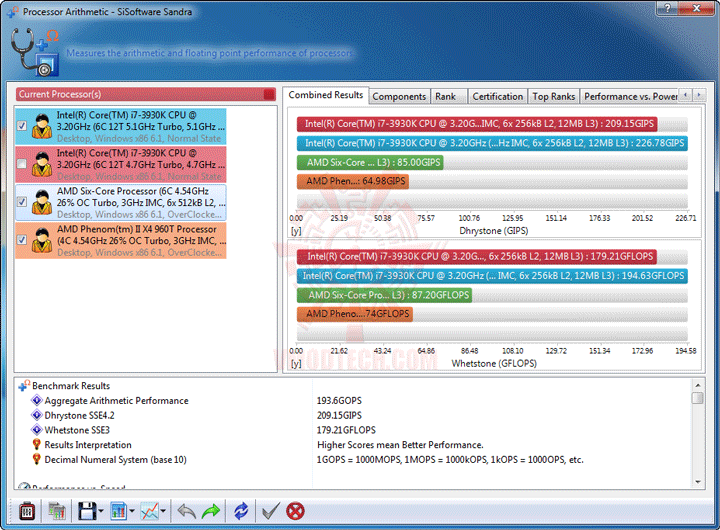Click the blue refresh arrows icon
Screen dimensions: 720x530
(x=241, y=511)
